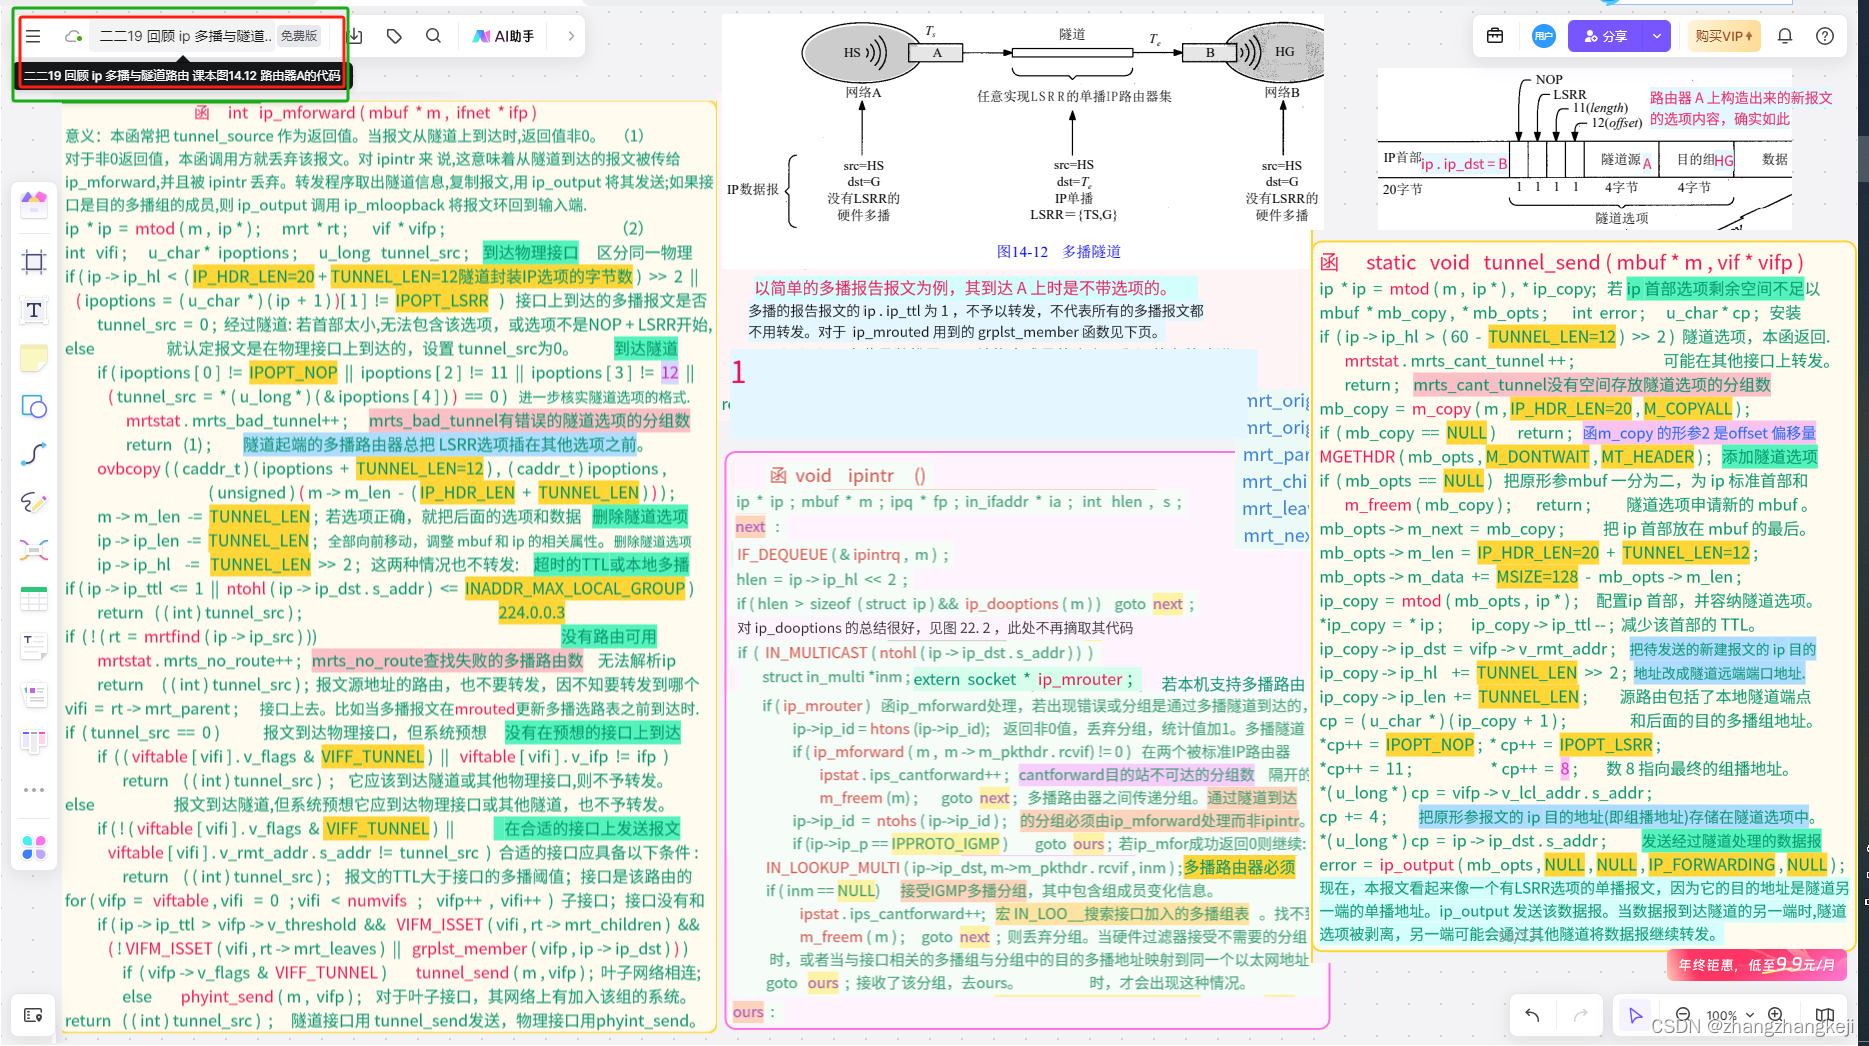This screenshot has width=1869, height=1046.
Task: Select the Mind map tool
Action: tap(34, 550)
